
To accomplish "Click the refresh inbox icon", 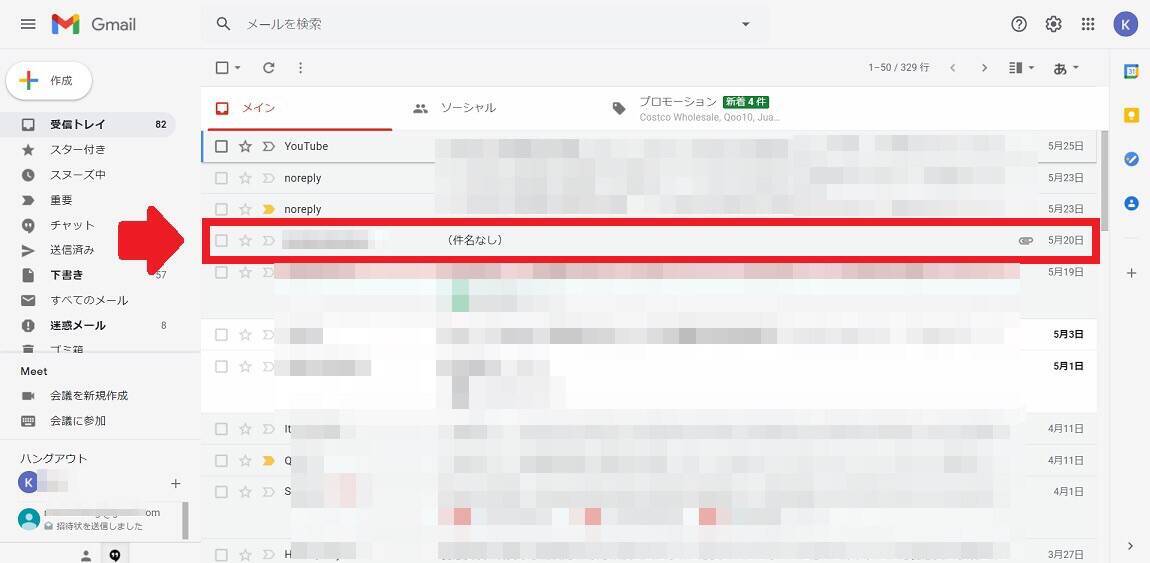I will [268, 68].
